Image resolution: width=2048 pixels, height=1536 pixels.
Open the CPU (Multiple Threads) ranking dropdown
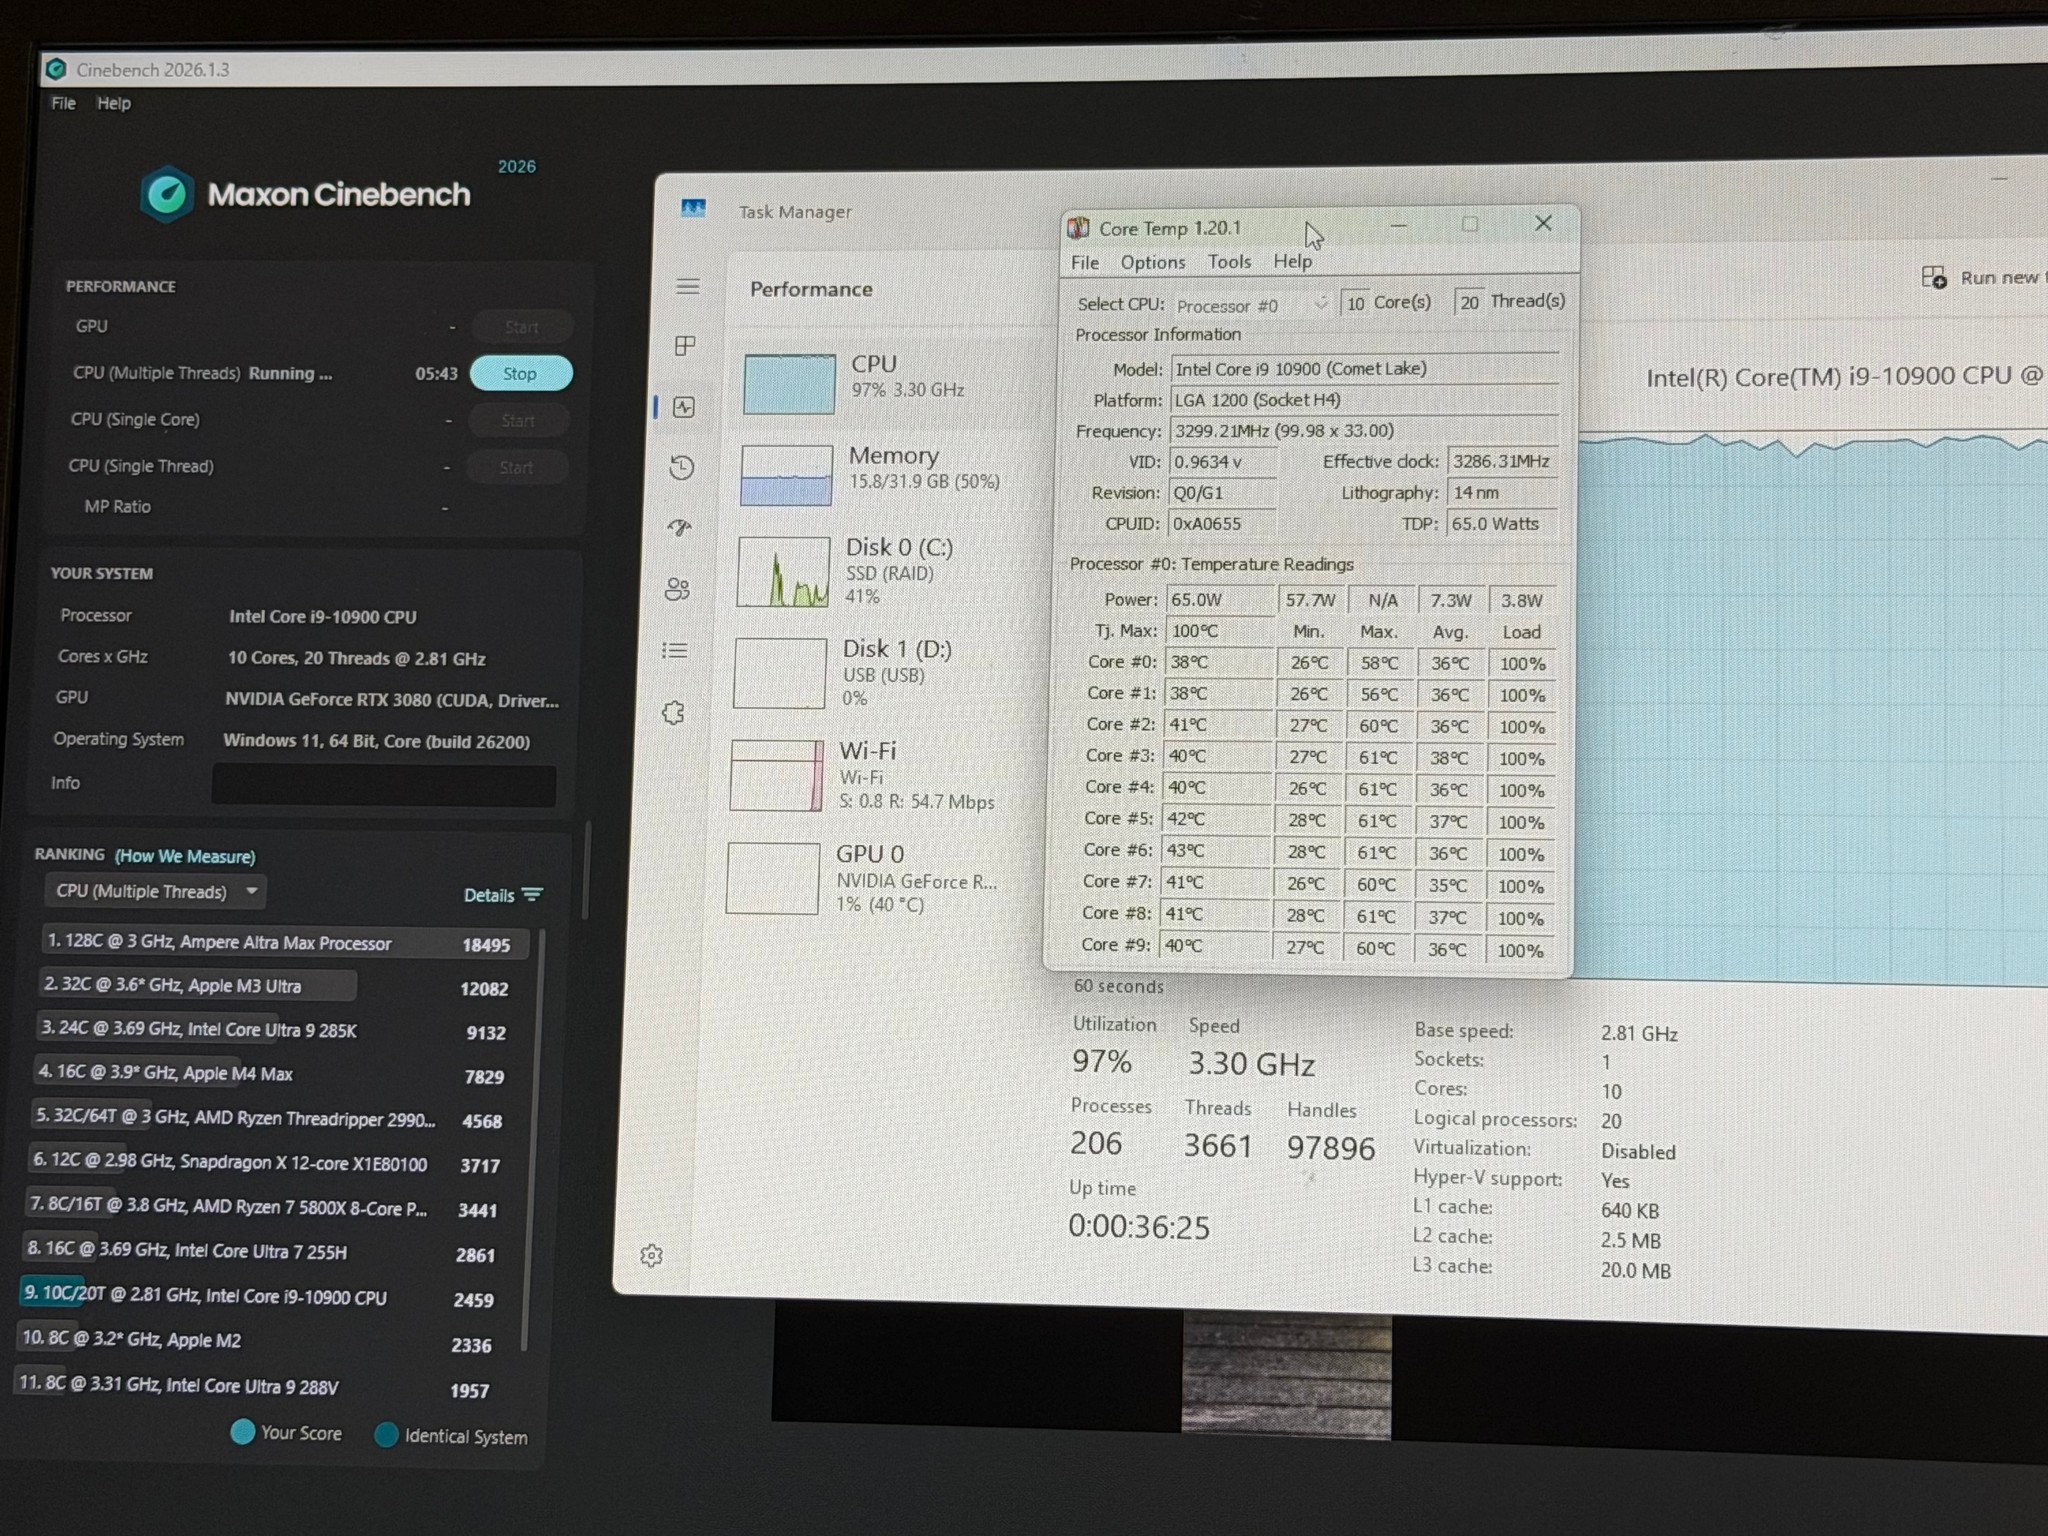click(155, 891)
